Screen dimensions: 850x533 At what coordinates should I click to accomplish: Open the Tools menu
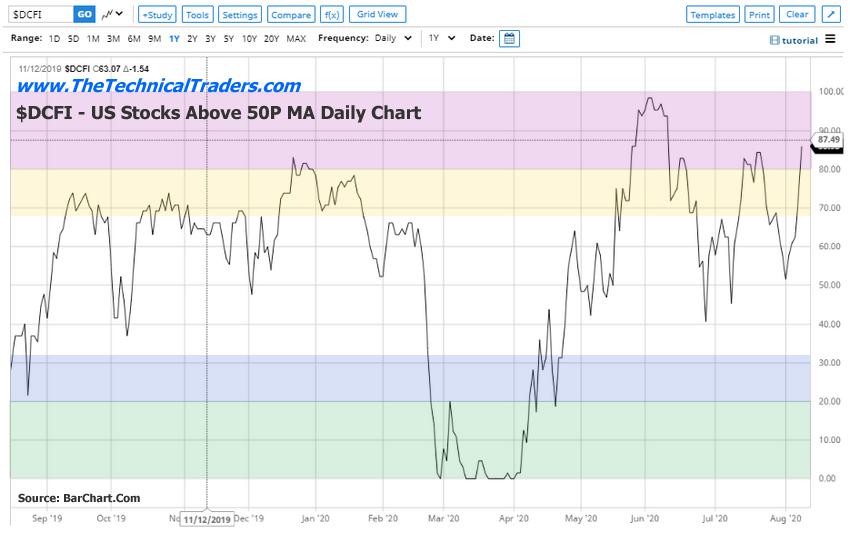(x=198, y=15)
